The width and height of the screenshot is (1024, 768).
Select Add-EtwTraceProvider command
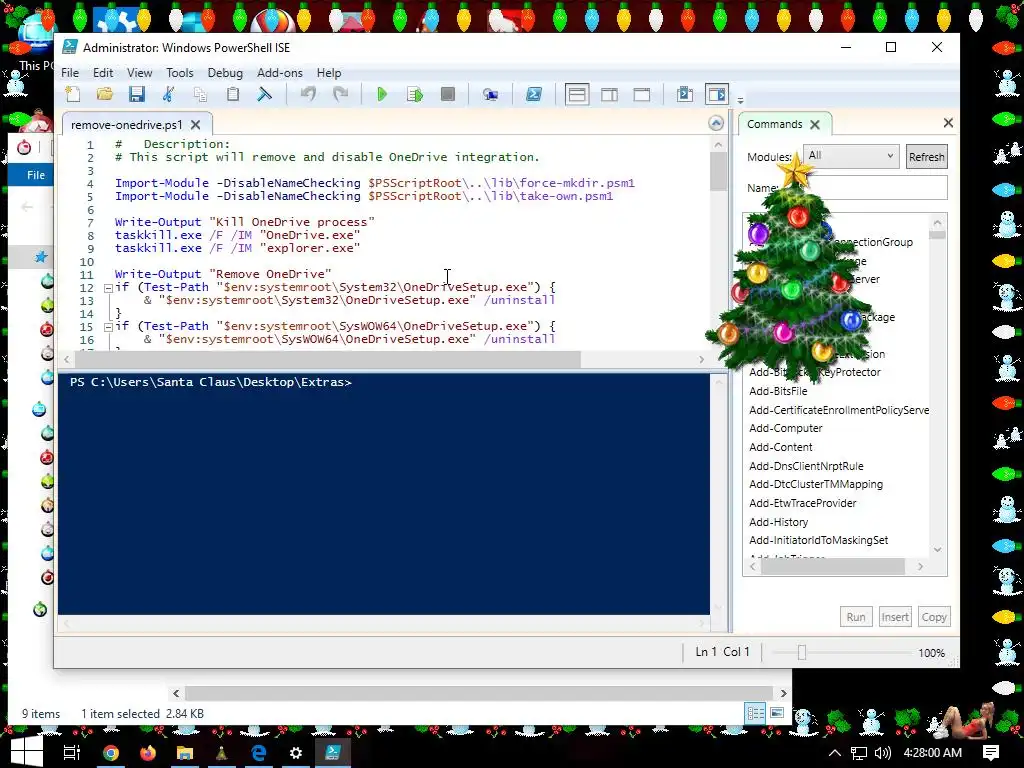(x=803, y=503)
